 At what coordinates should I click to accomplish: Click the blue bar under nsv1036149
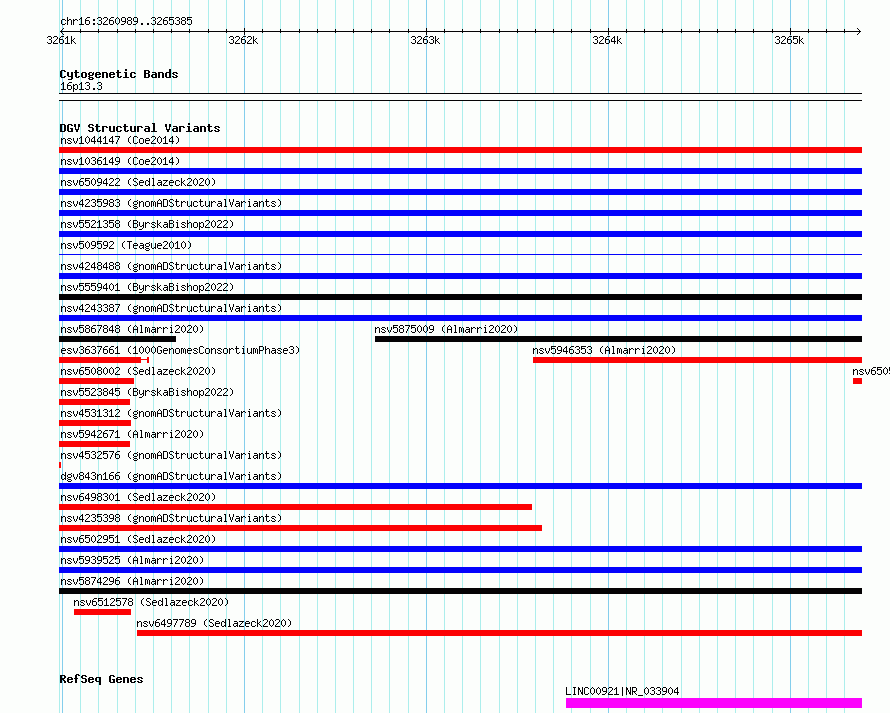click(460, 171)
